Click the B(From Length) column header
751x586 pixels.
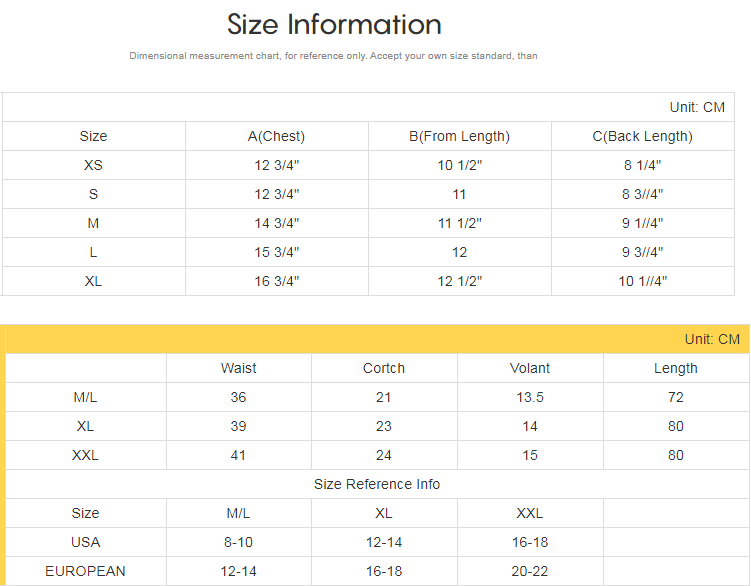pos(459,136)
